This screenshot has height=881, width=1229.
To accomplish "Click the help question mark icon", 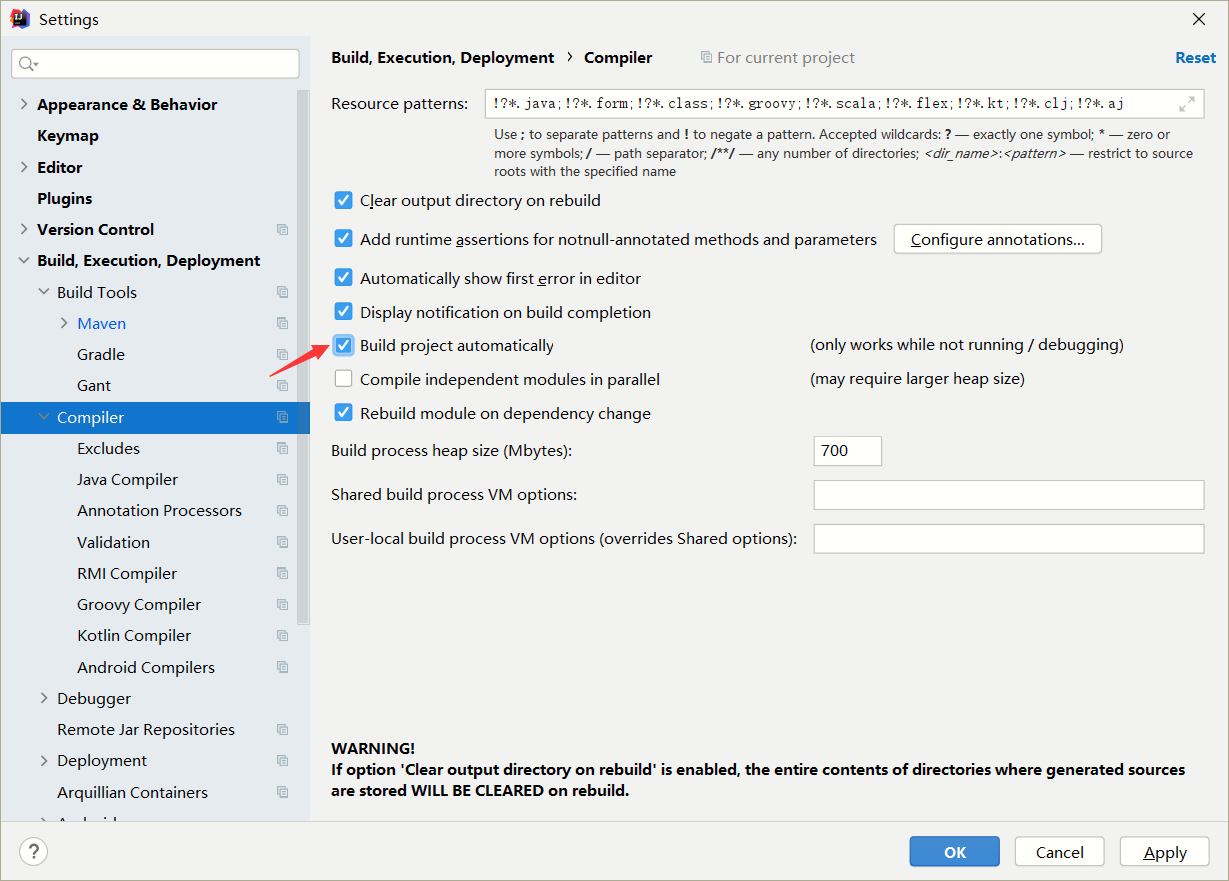I will click(33, 851).
